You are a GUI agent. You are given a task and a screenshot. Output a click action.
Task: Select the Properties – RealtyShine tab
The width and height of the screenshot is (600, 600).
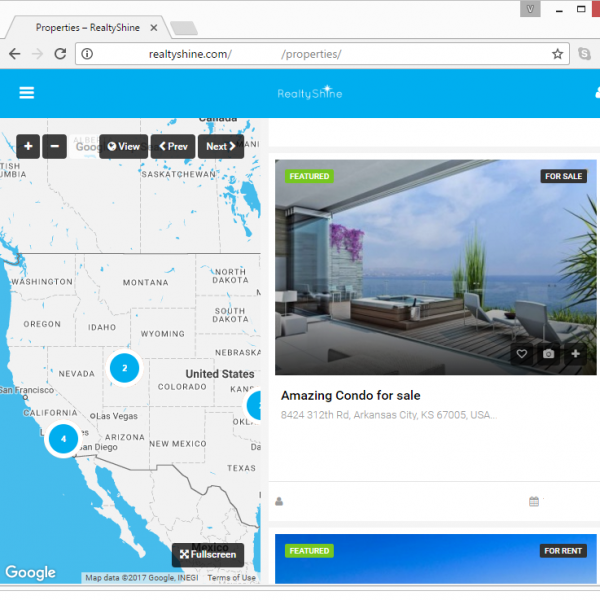(x=88, y=28)
